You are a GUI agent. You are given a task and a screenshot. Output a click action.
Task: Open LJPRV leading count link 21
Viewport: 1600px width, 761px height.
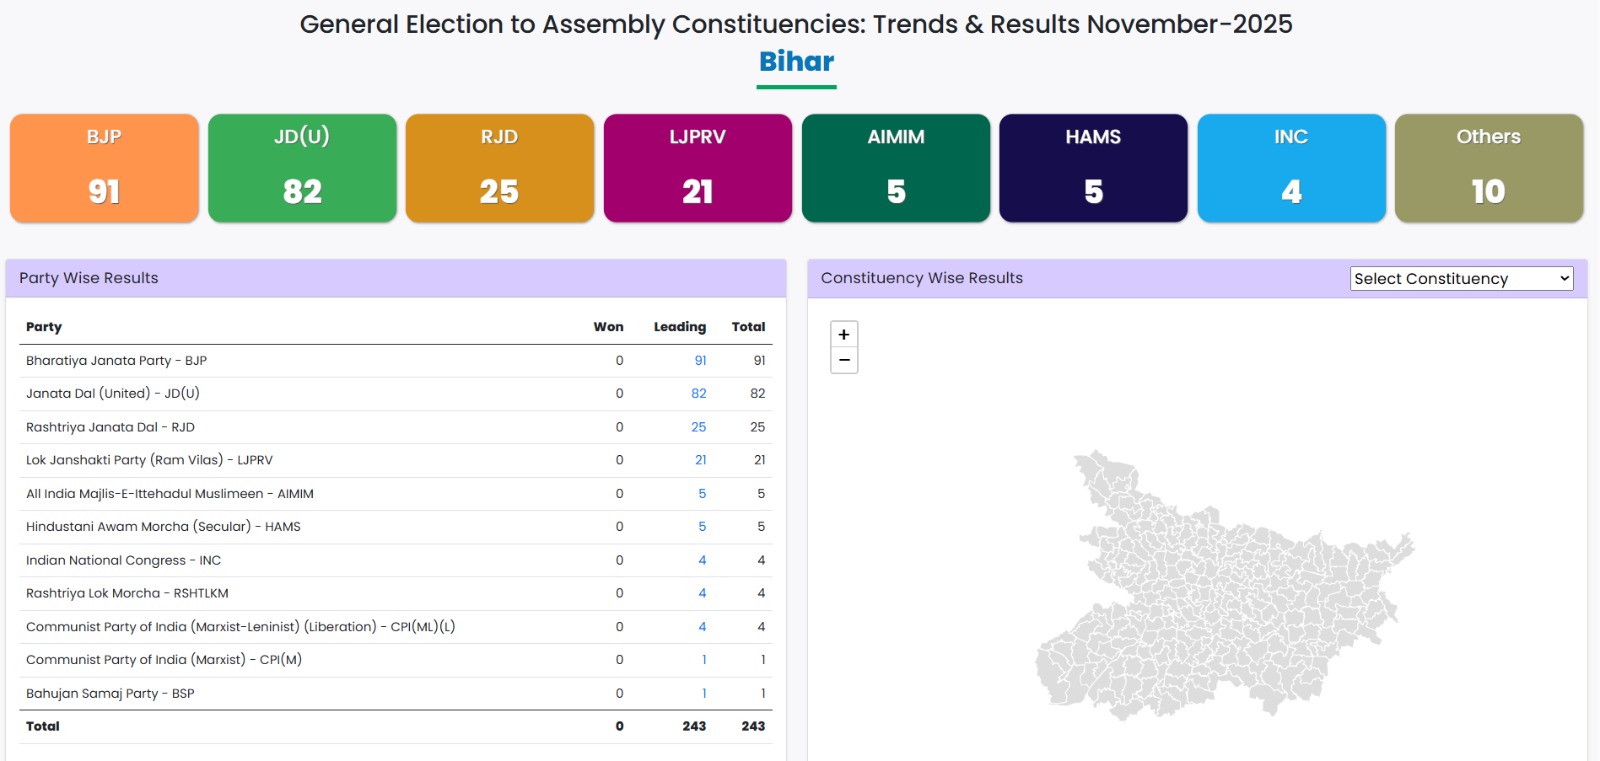coord(700,460)
